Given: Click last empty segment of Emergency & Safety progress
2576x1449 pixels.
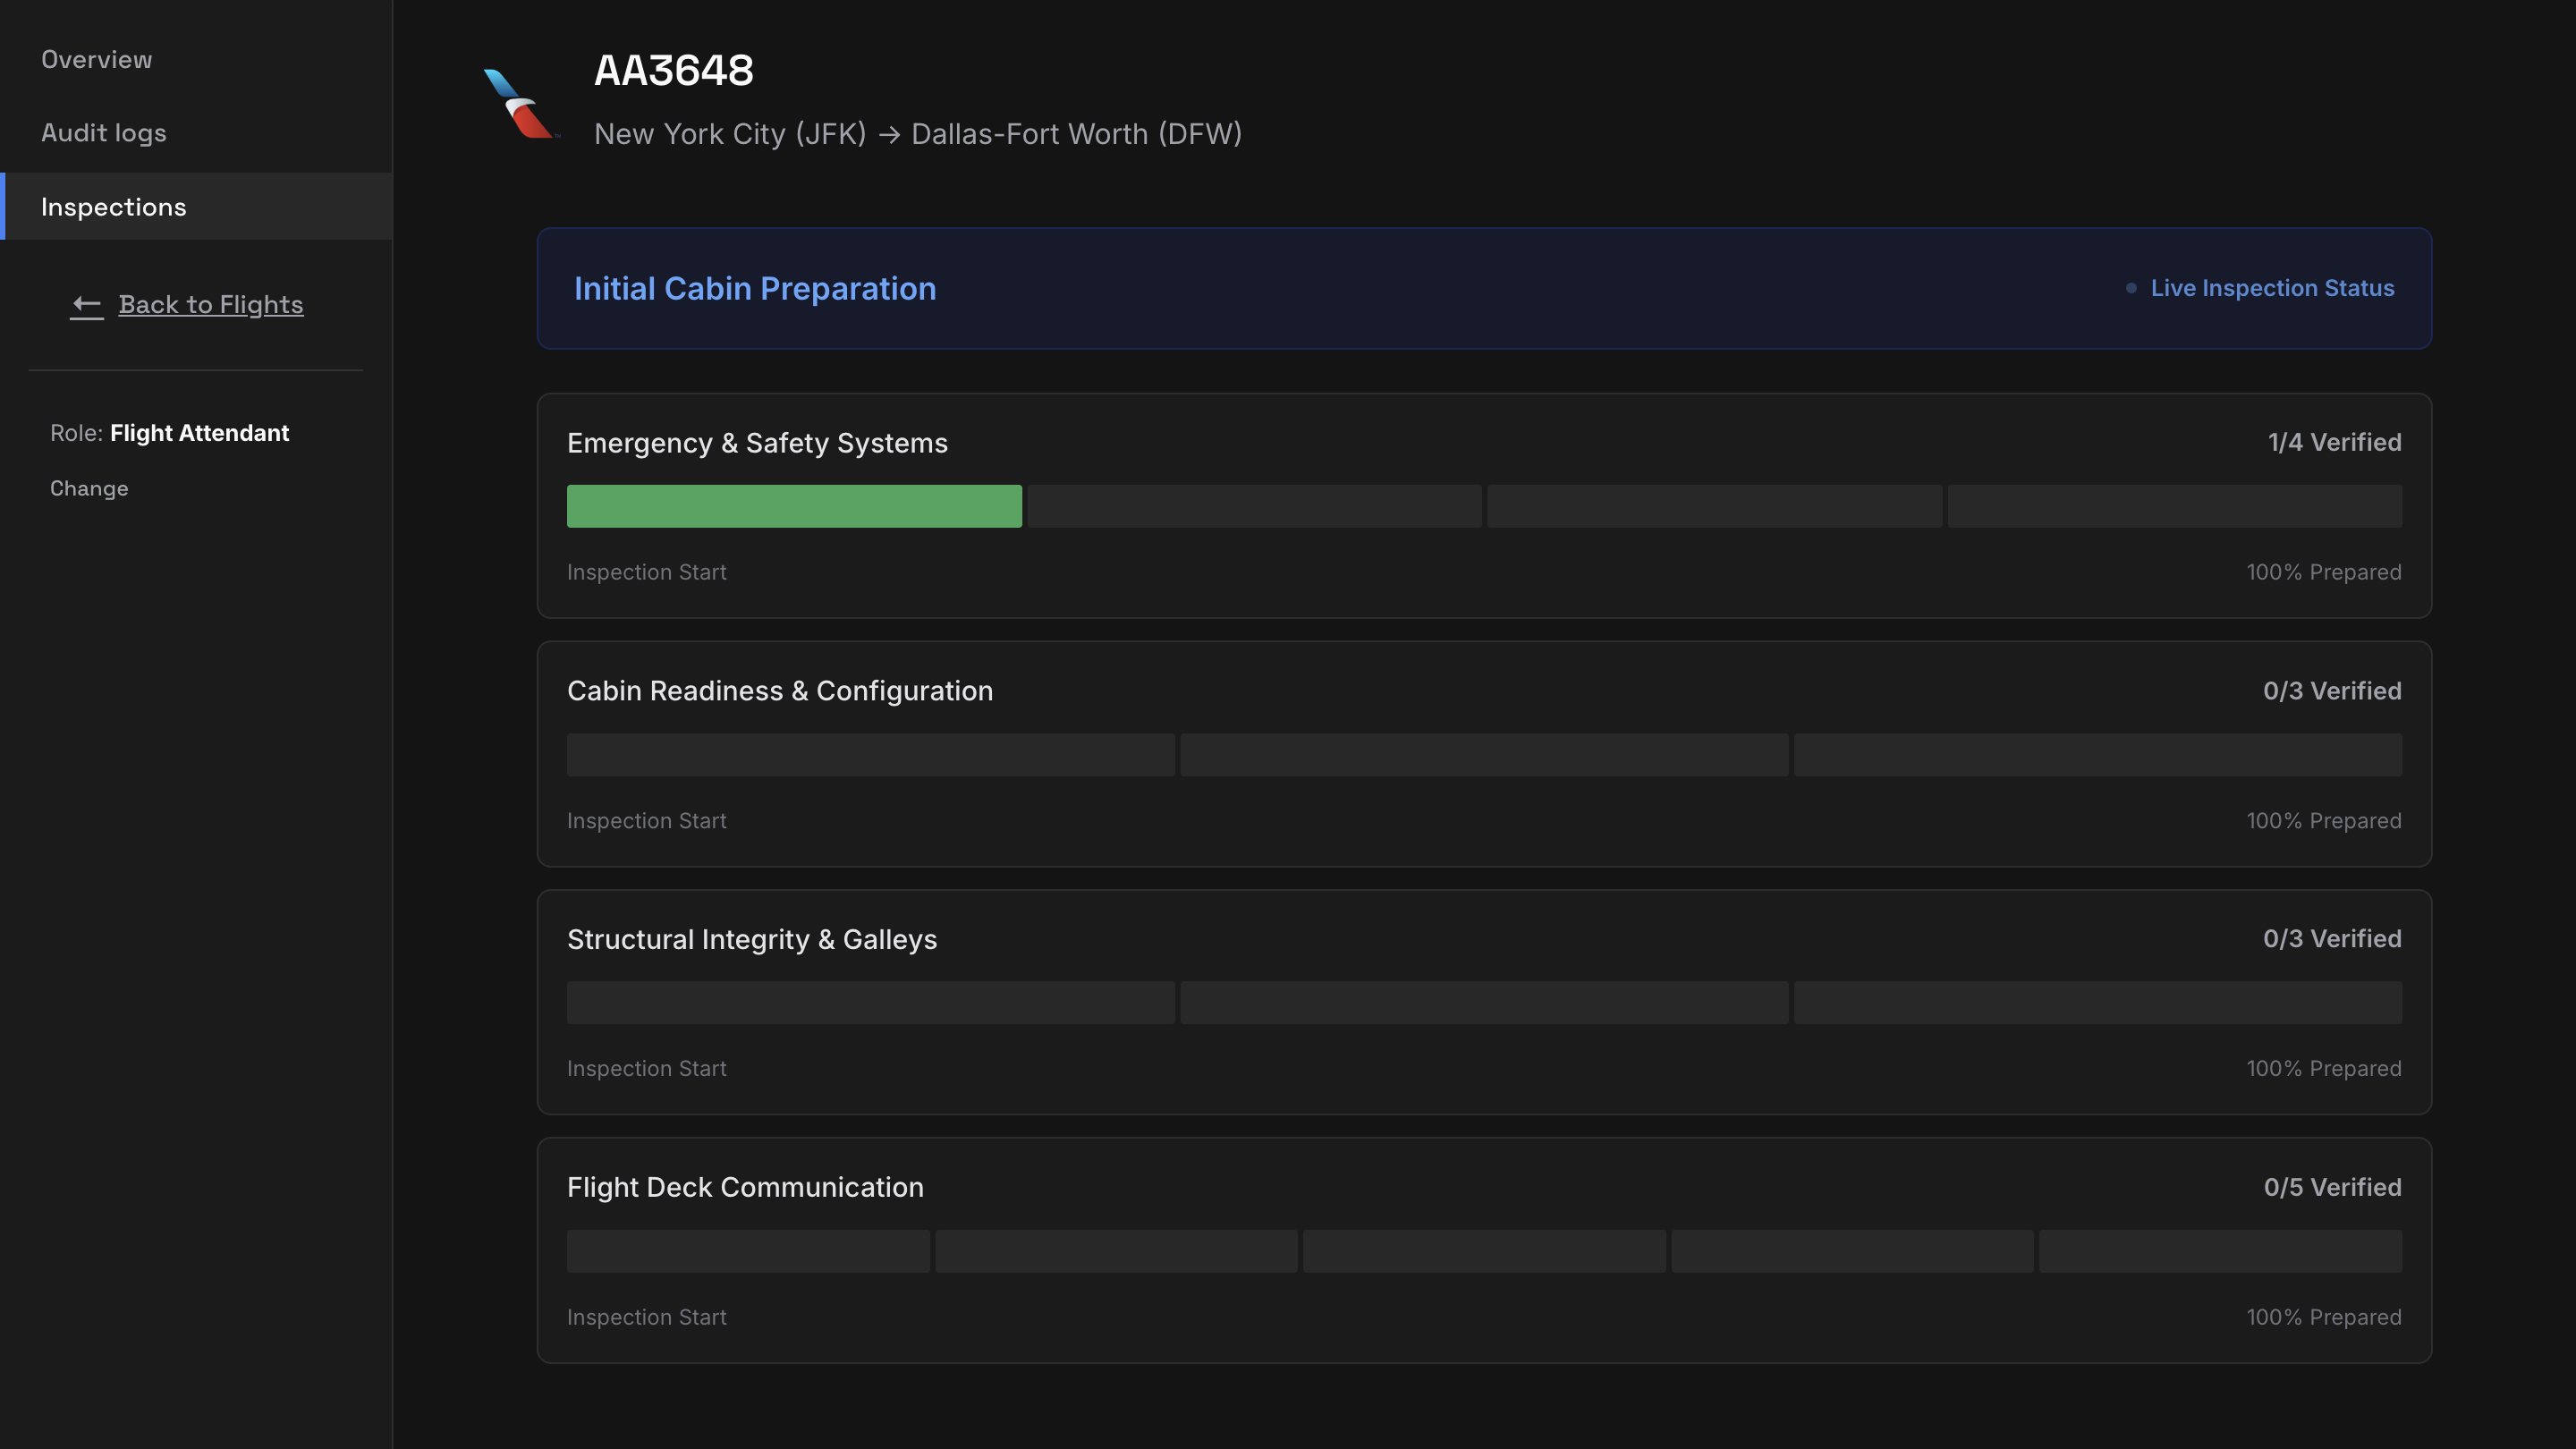Looking at the screenshot, I should click(2174, 506).
